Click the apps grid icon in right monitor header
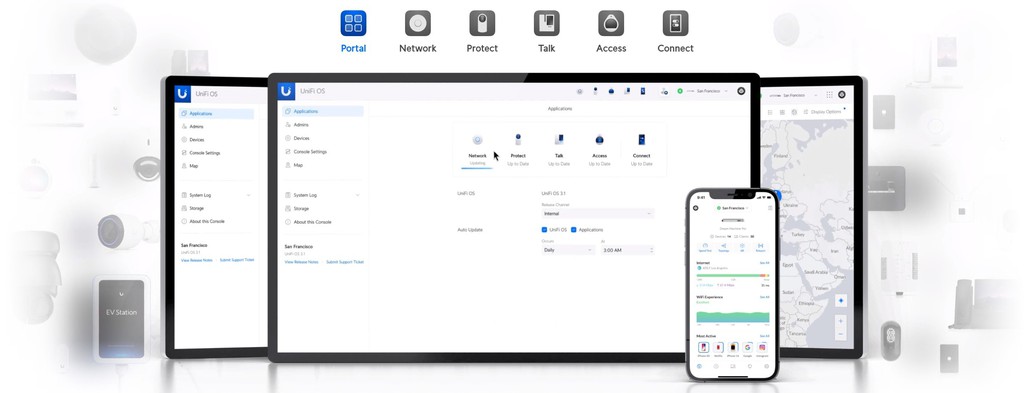This screenshot has height=393, width=1024. pyautogui.click(x=829, y=95)
